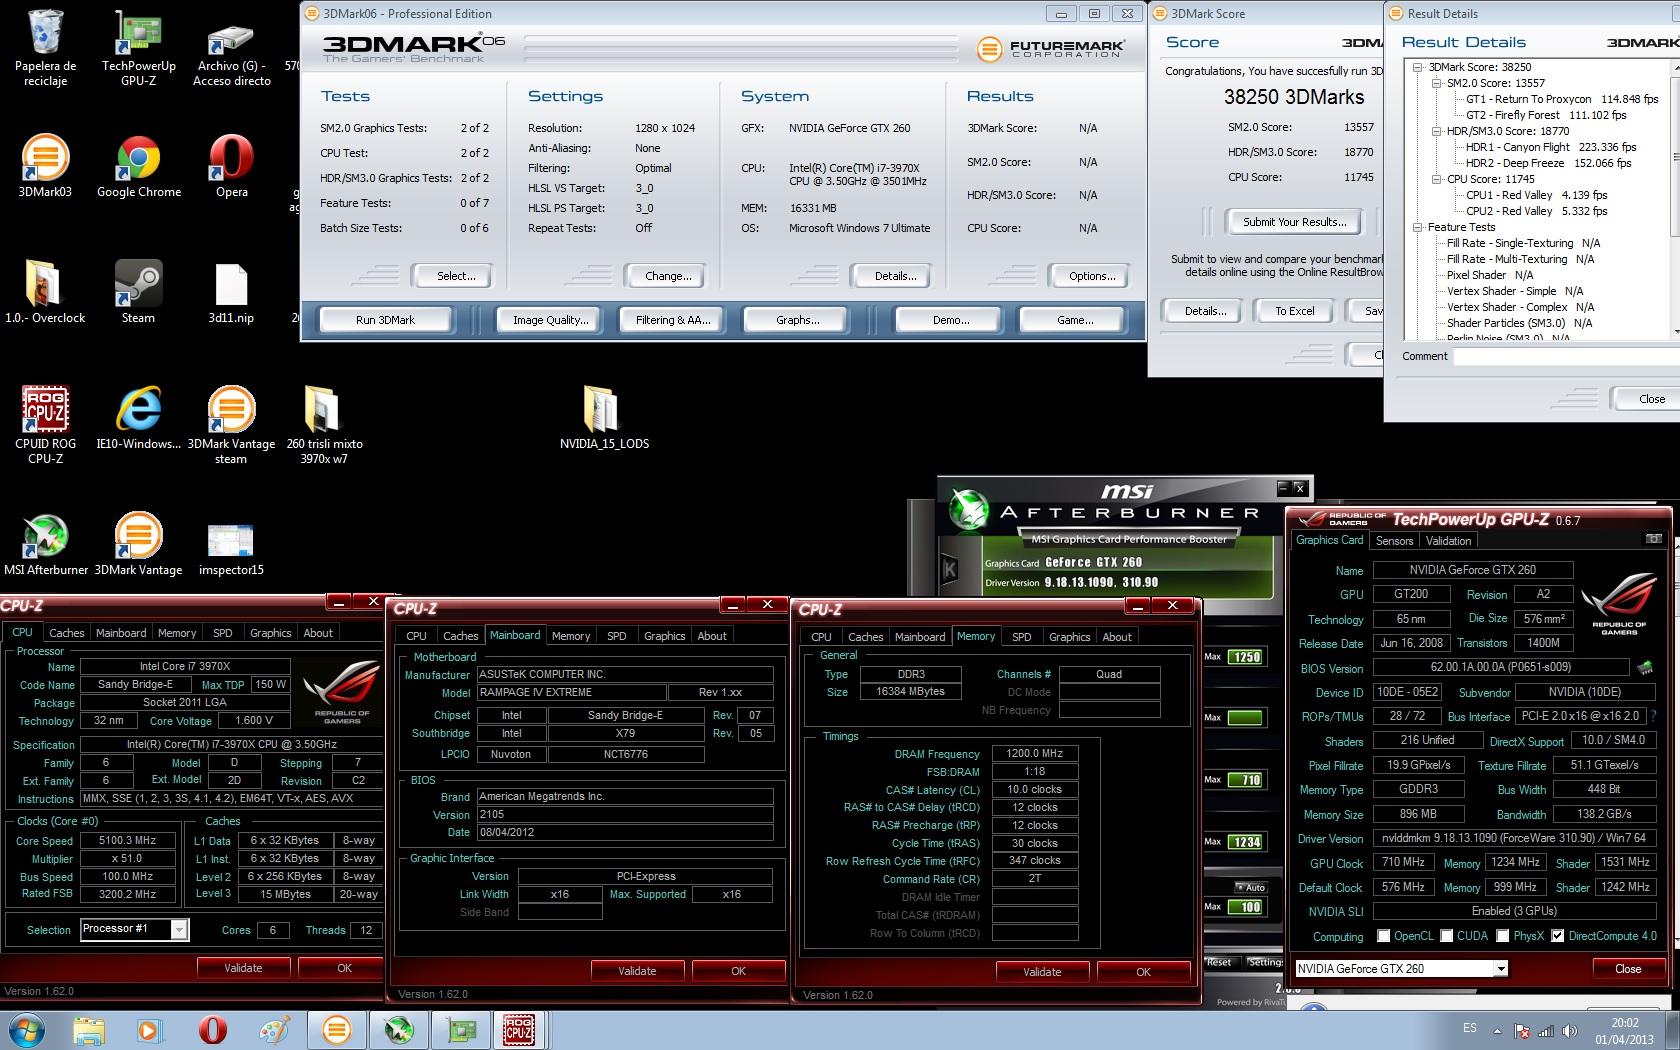Click the GPU-Z BIOS save chip icon
This screenshot has width=1680, height=1050.
point(1644,667)
